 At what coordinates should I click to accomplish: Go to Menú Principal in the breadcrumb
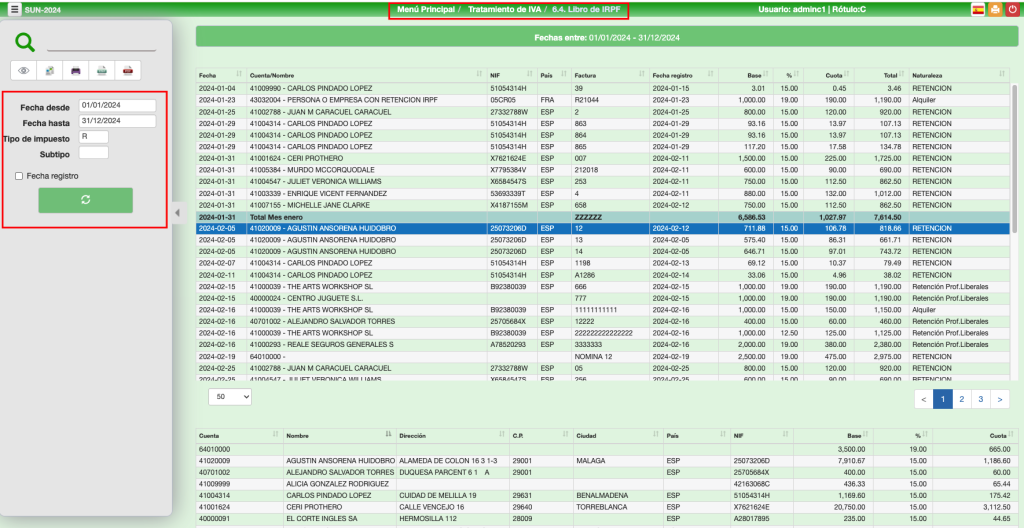pyautogui.click(x=426, y=10)
